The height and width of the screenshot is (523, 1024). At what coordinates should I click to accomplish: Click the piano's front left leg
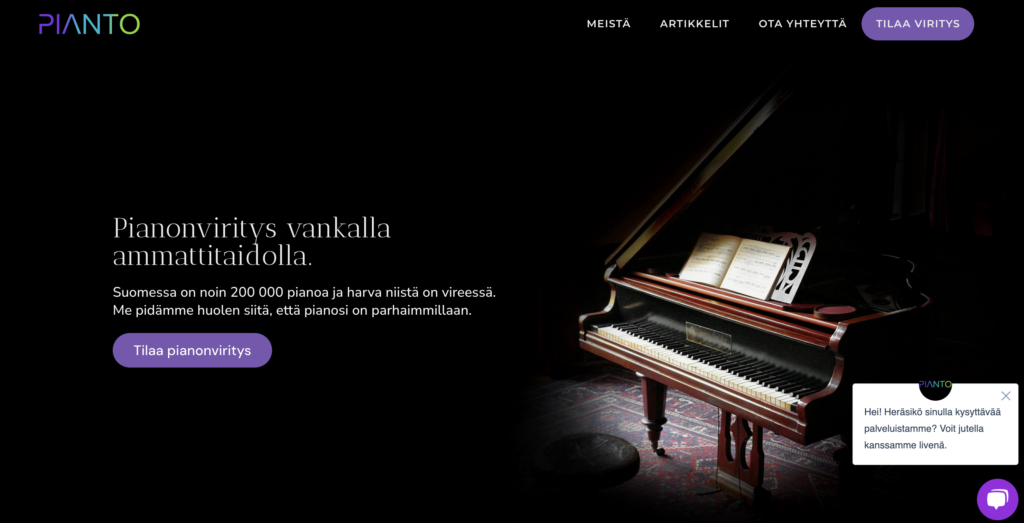pyautogui.click(x=654, y=416)
